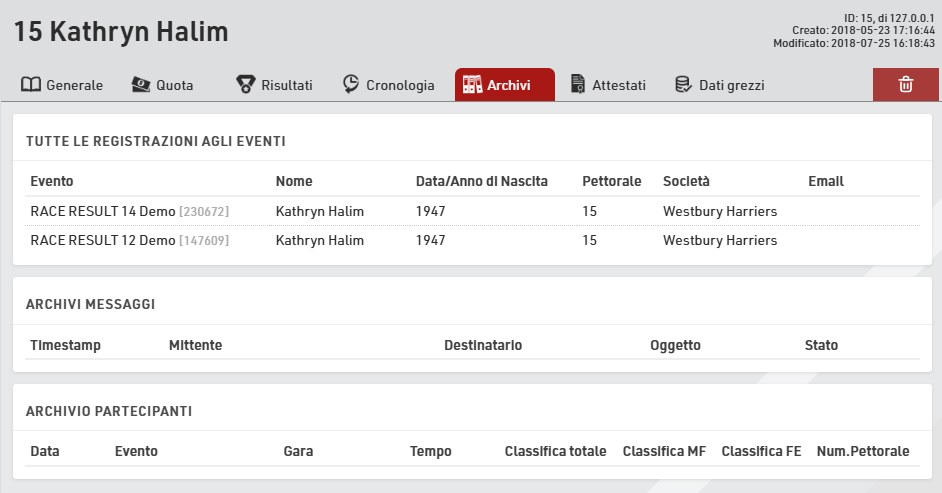This screenshot has width=942, height=493.
Task: Click the certificate icon on Attestati tab
Action: pyautogui.click(x=578, y=85)
